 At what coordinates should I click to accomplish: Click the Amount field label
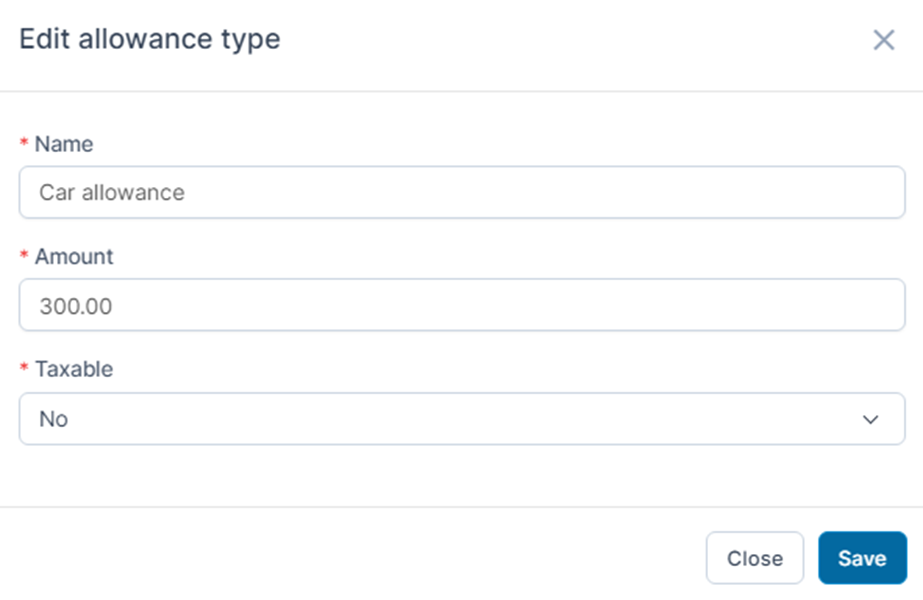pos(74,257)
